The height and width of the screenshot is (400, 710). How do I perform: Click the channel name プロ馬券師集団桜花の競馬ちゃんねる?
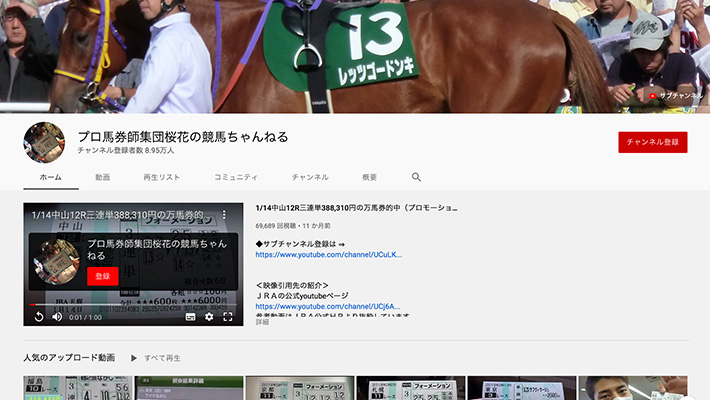click(183, 137)
